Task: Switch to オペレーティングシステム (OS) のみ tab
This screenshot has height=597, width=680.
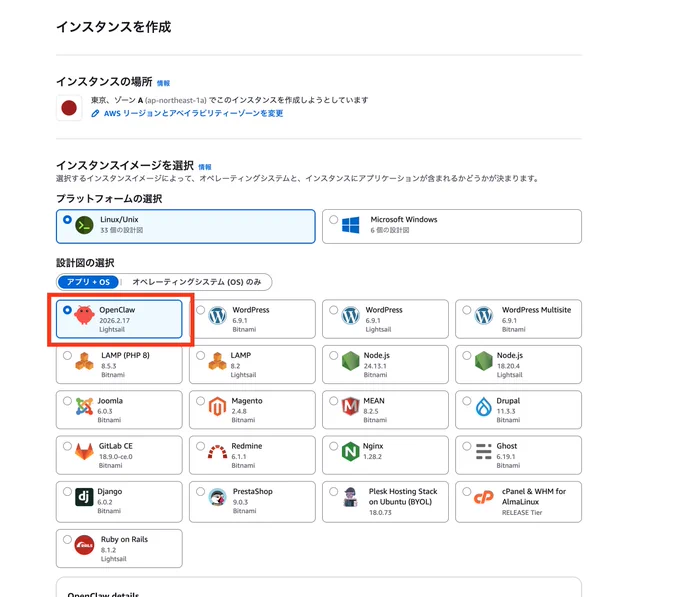Action: click(196, 282)
